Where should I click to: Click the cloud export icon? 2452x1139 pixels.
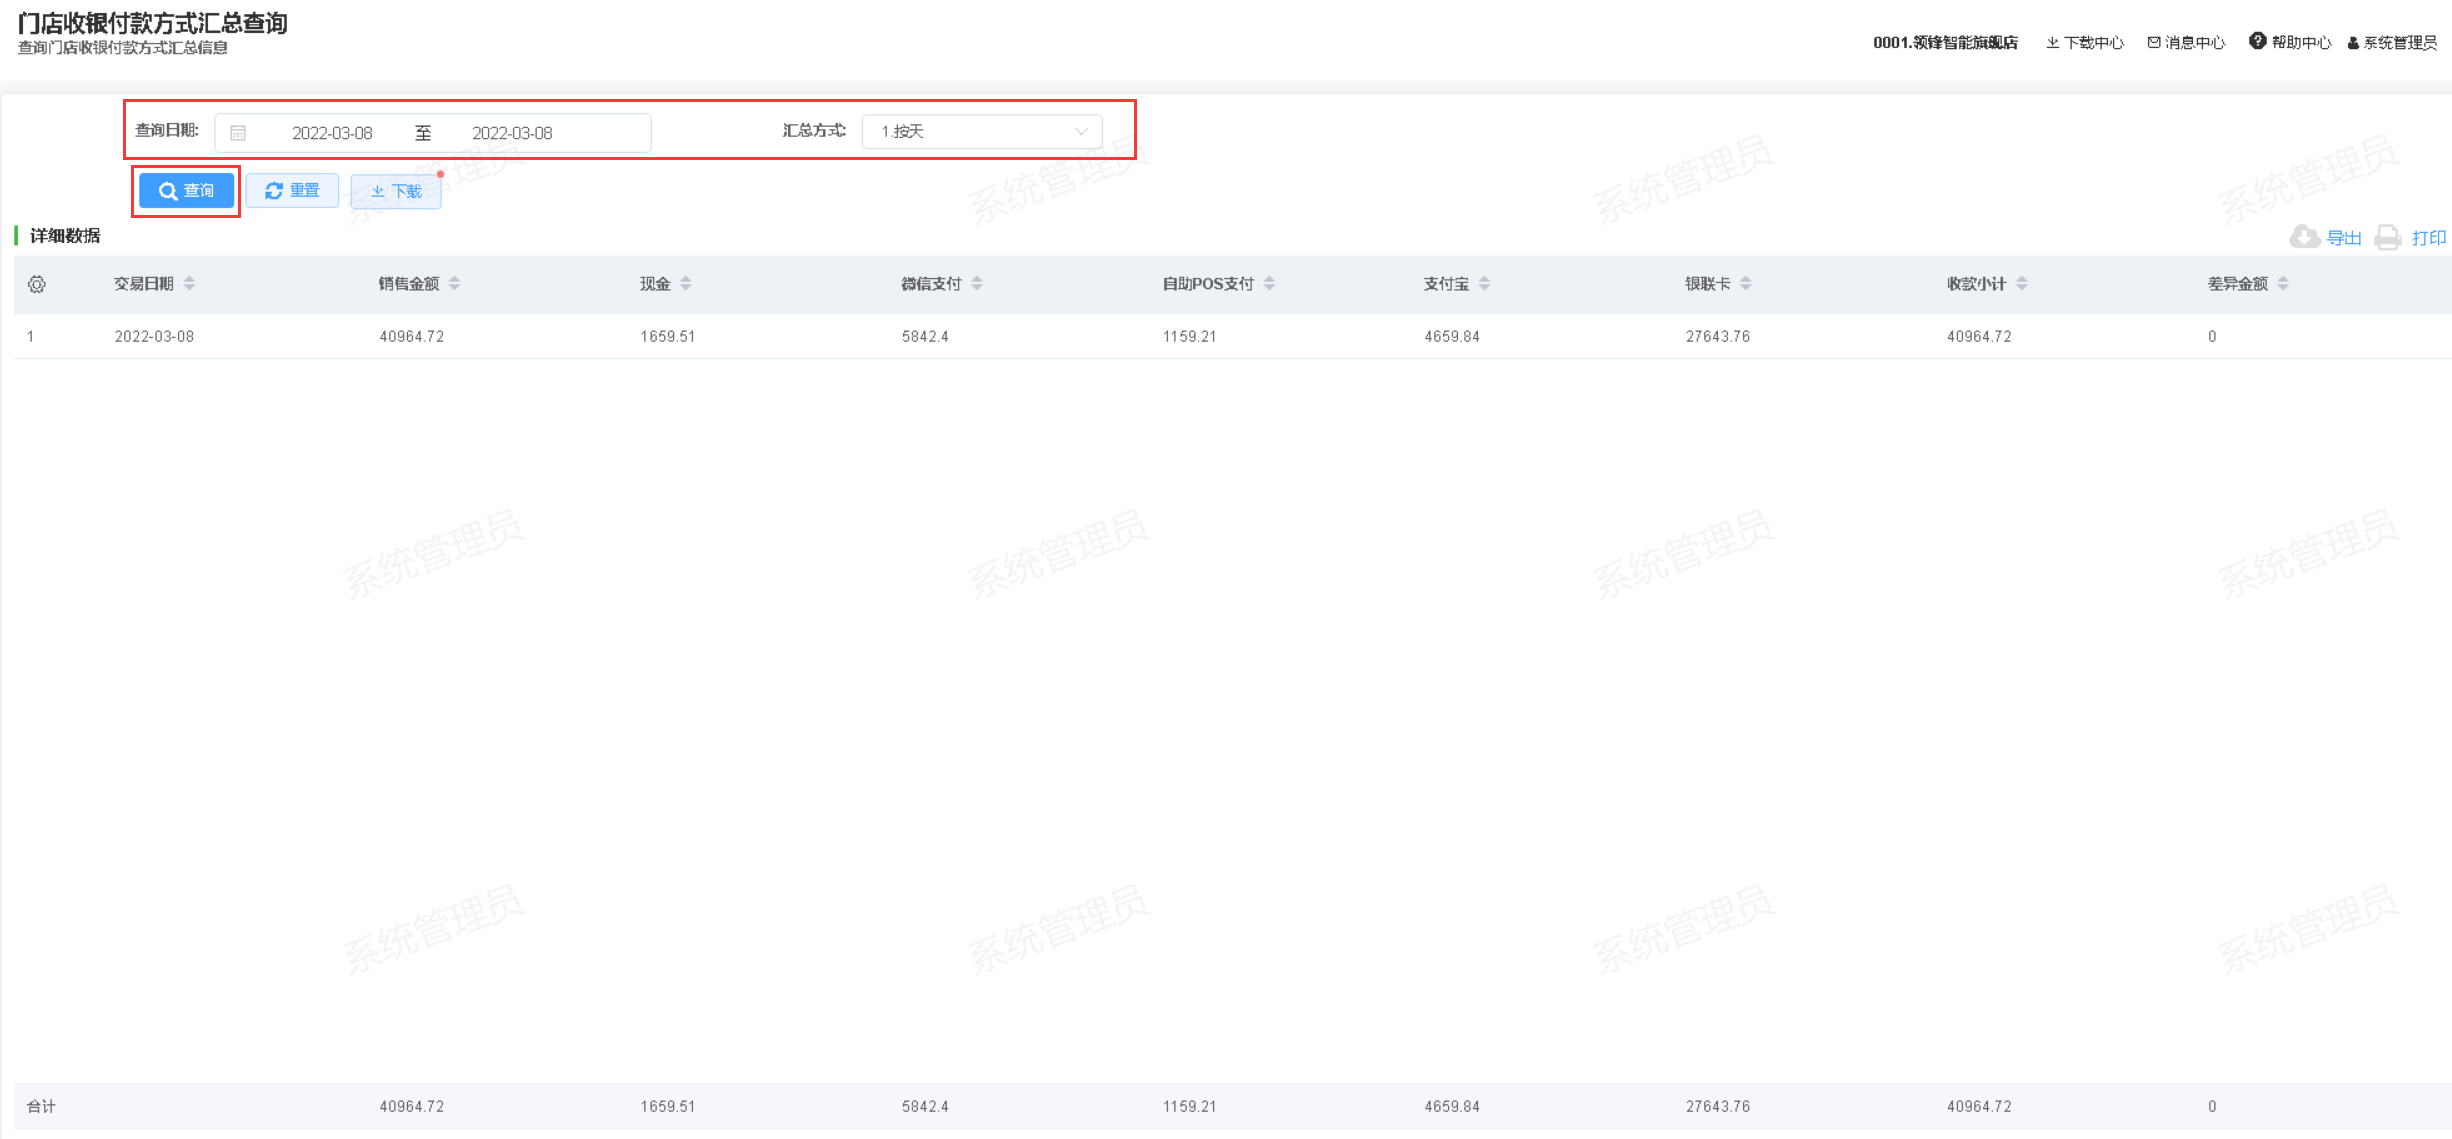[x=2304, y=237]
